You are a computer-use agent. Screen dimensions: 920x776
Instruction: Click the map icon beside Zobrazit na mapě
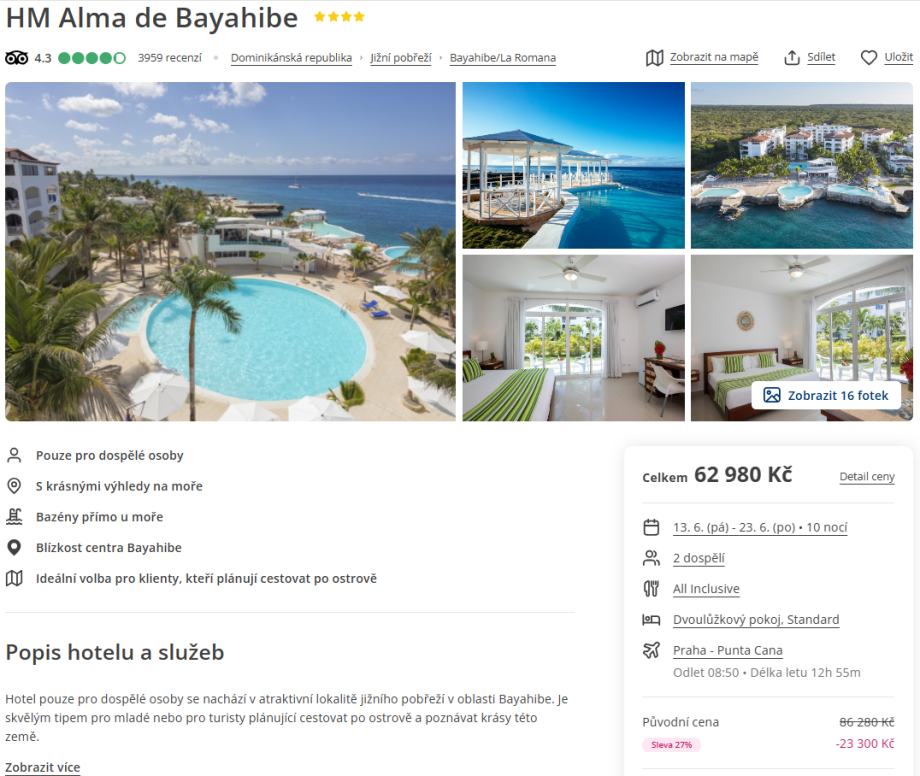point(654,57)
